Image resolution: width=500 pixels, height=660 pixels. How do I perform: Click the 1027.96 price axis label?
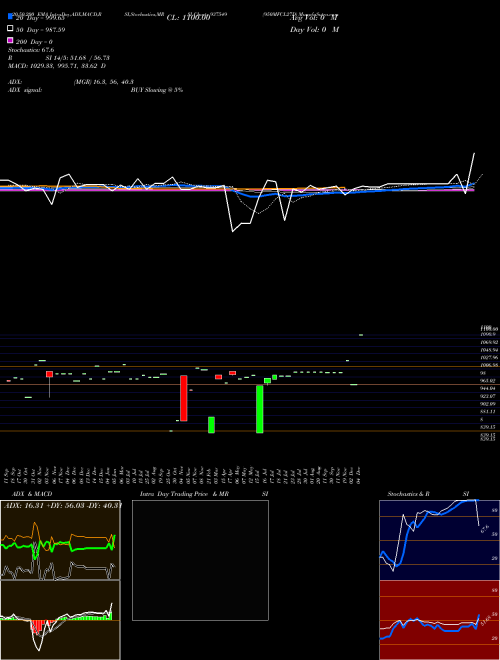(x=489, y=357)
